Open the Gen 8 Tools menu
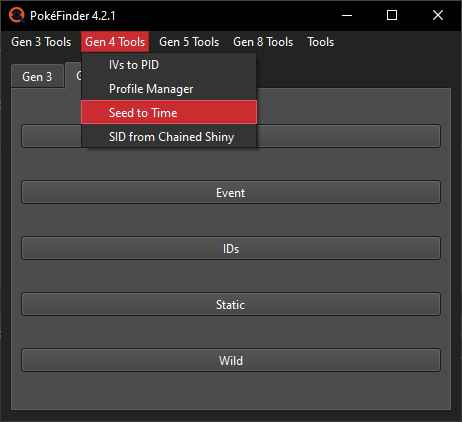The height and width of the screenshot is (422, 462). pyautogui.click(x=263, y=42)
